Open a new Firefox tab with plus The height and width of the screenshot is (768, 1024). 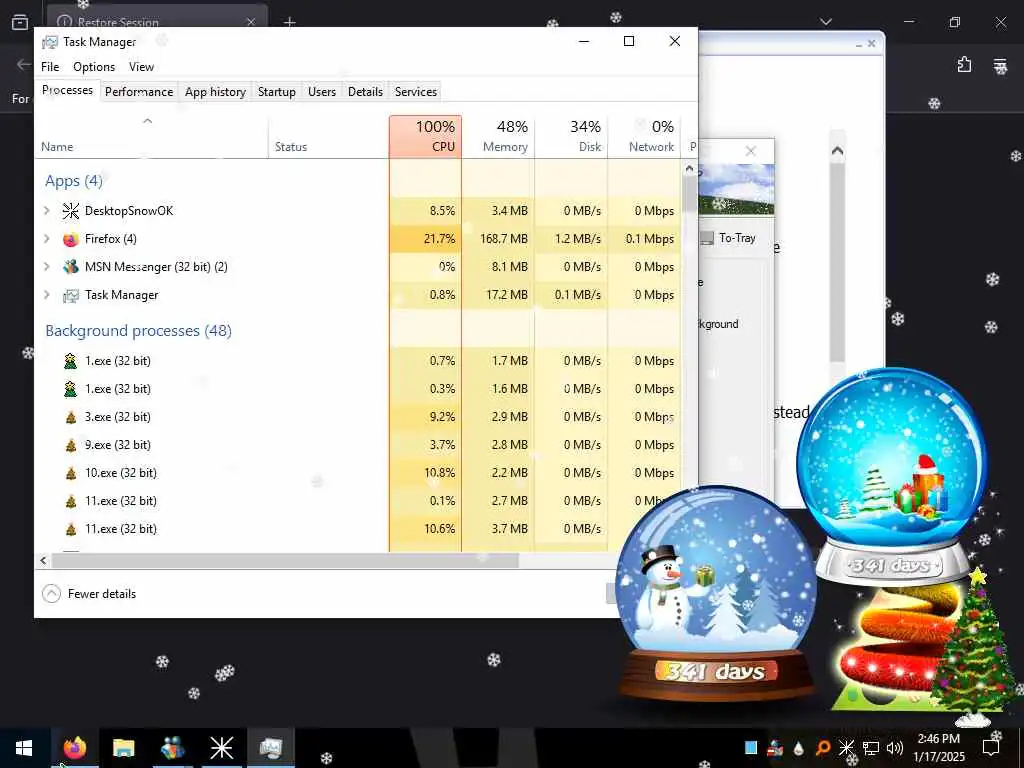coord(290,22)
